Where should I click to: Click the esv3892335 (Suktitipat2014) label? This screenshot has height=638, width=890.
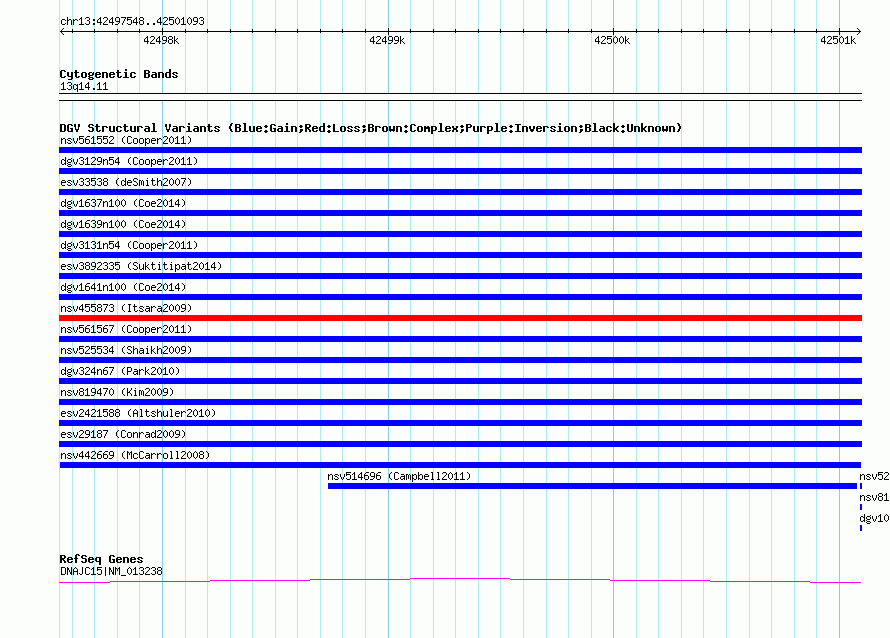tap(141, 267)
